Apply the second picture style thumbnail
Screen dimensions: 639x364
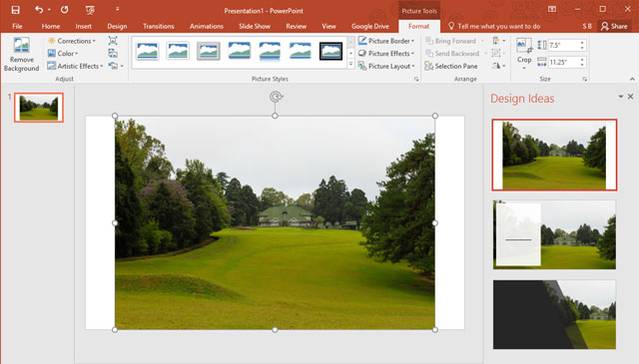178,51
